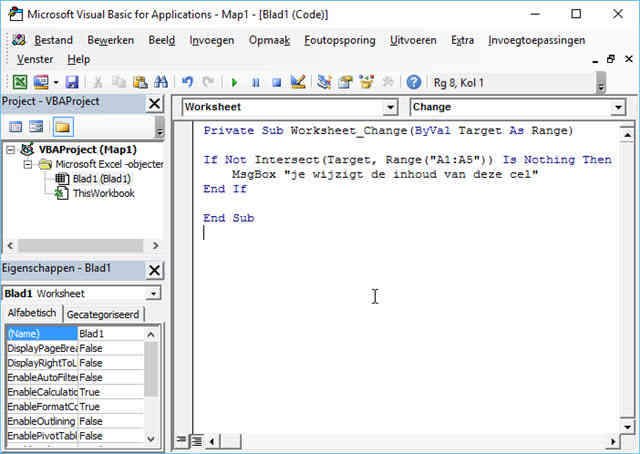Viewport: 640px width, 454px height.
Task: Click the EnableOutlining False value
Action: point(111,421)
